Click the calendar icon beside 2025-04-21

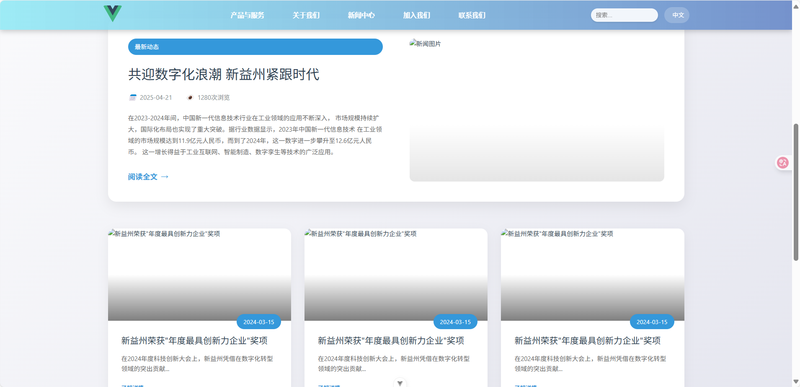tap(133, 97)
